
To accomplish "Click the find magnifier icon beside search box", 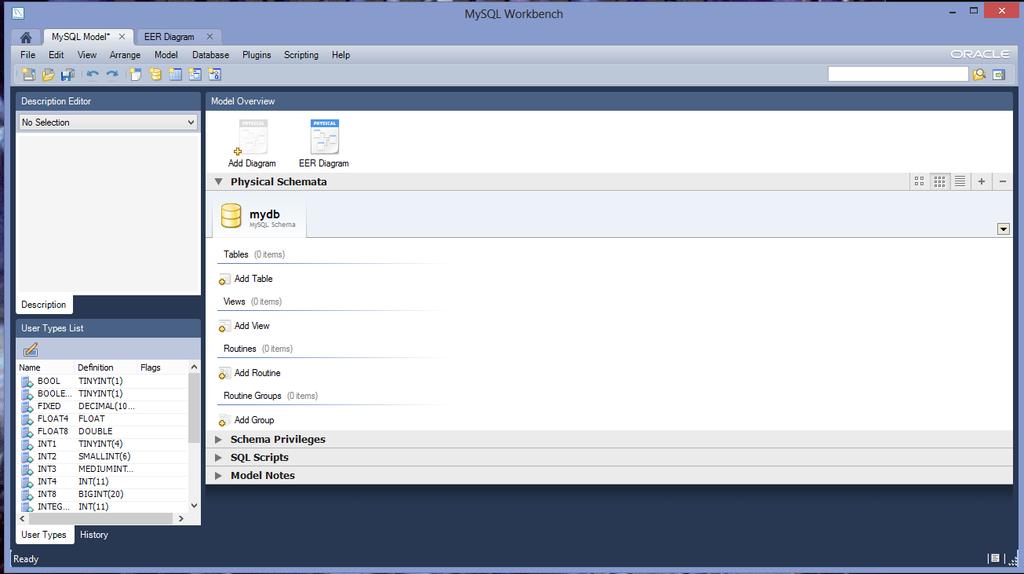I will pyautogui.click(x=979, y=74).
